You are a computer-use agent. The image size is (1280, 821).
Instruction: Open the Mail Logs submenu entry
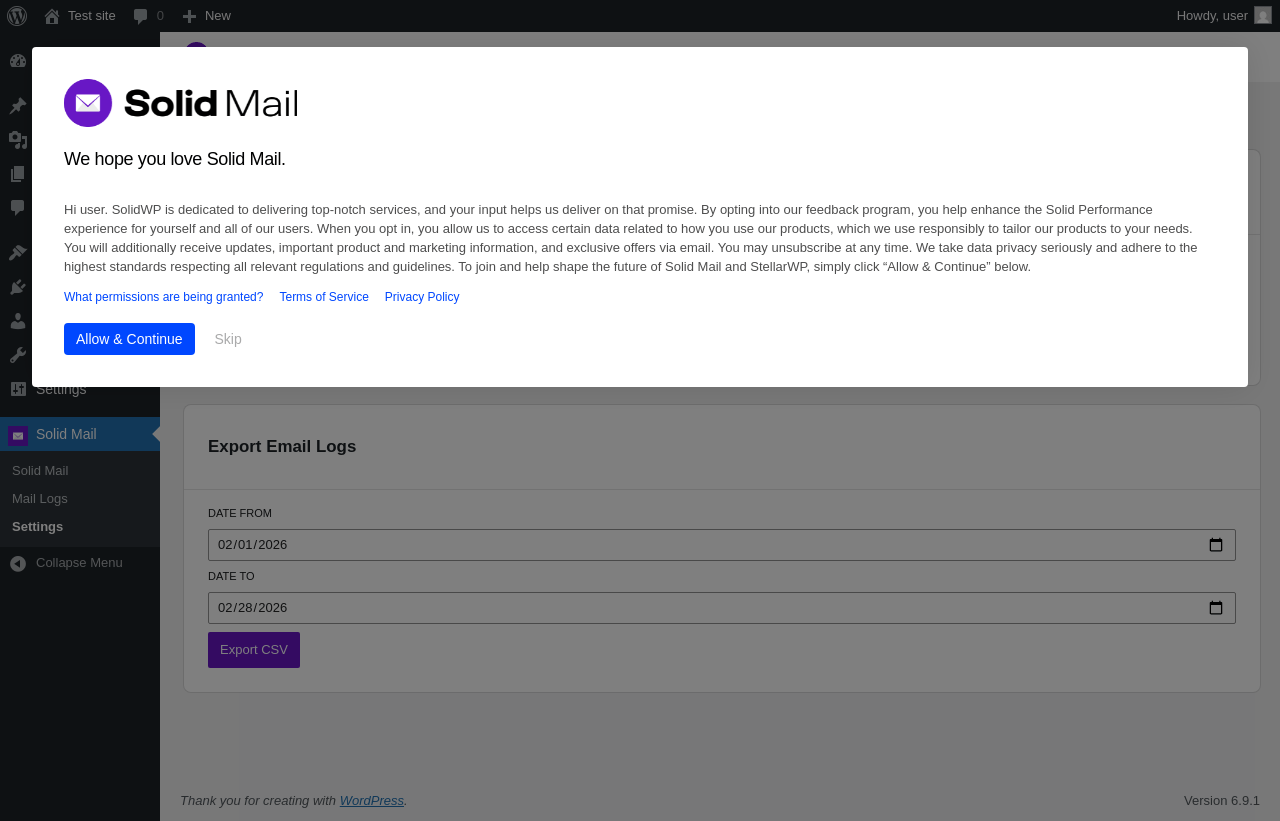(40, 498)
